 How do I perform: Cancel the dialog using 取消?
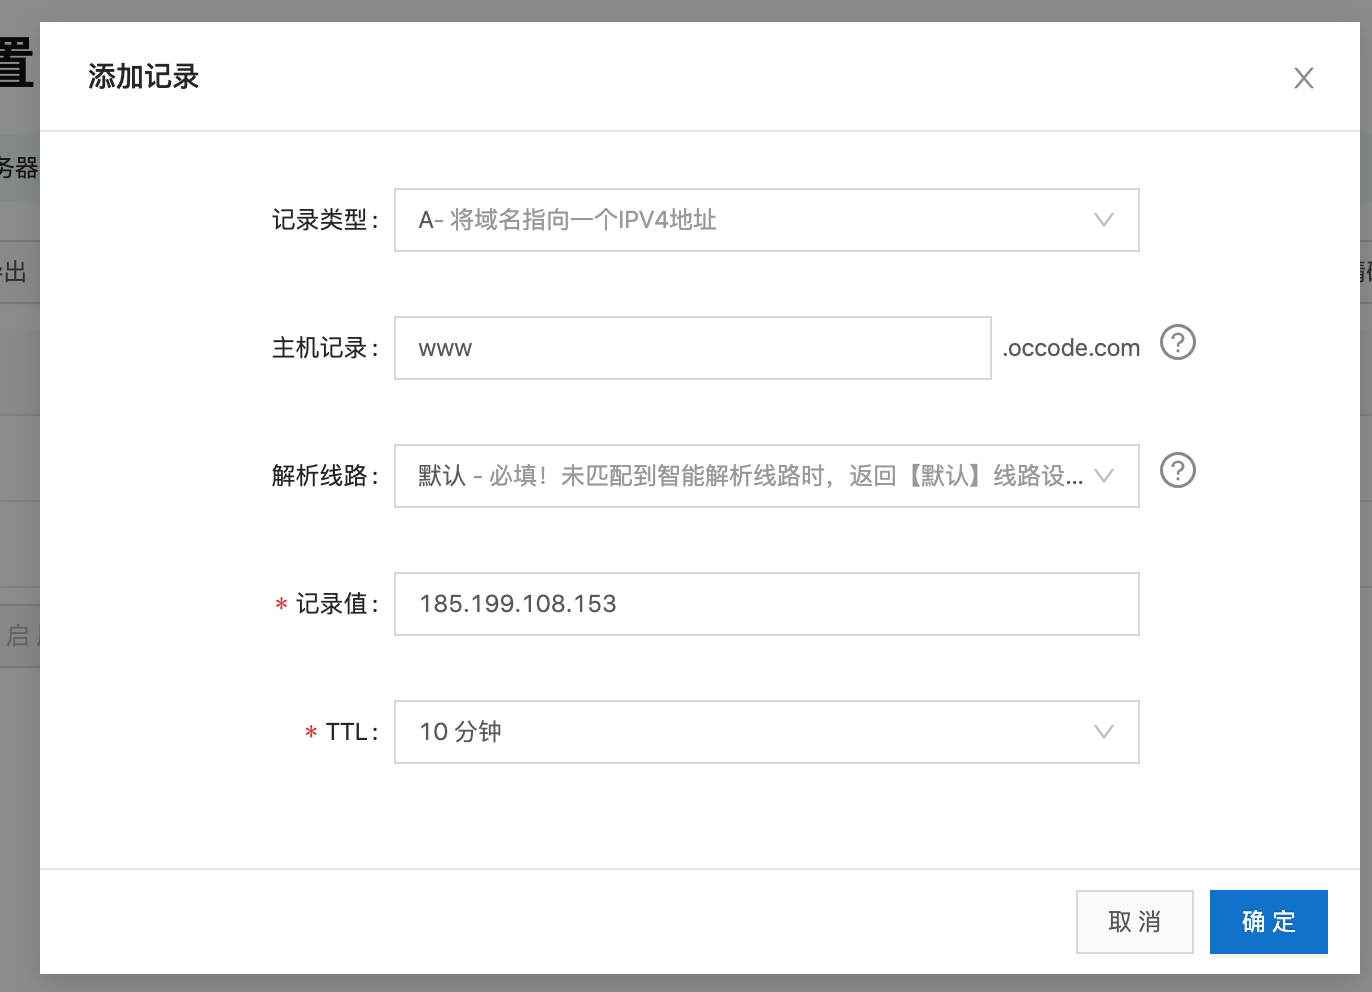[x=1135, y=922]
